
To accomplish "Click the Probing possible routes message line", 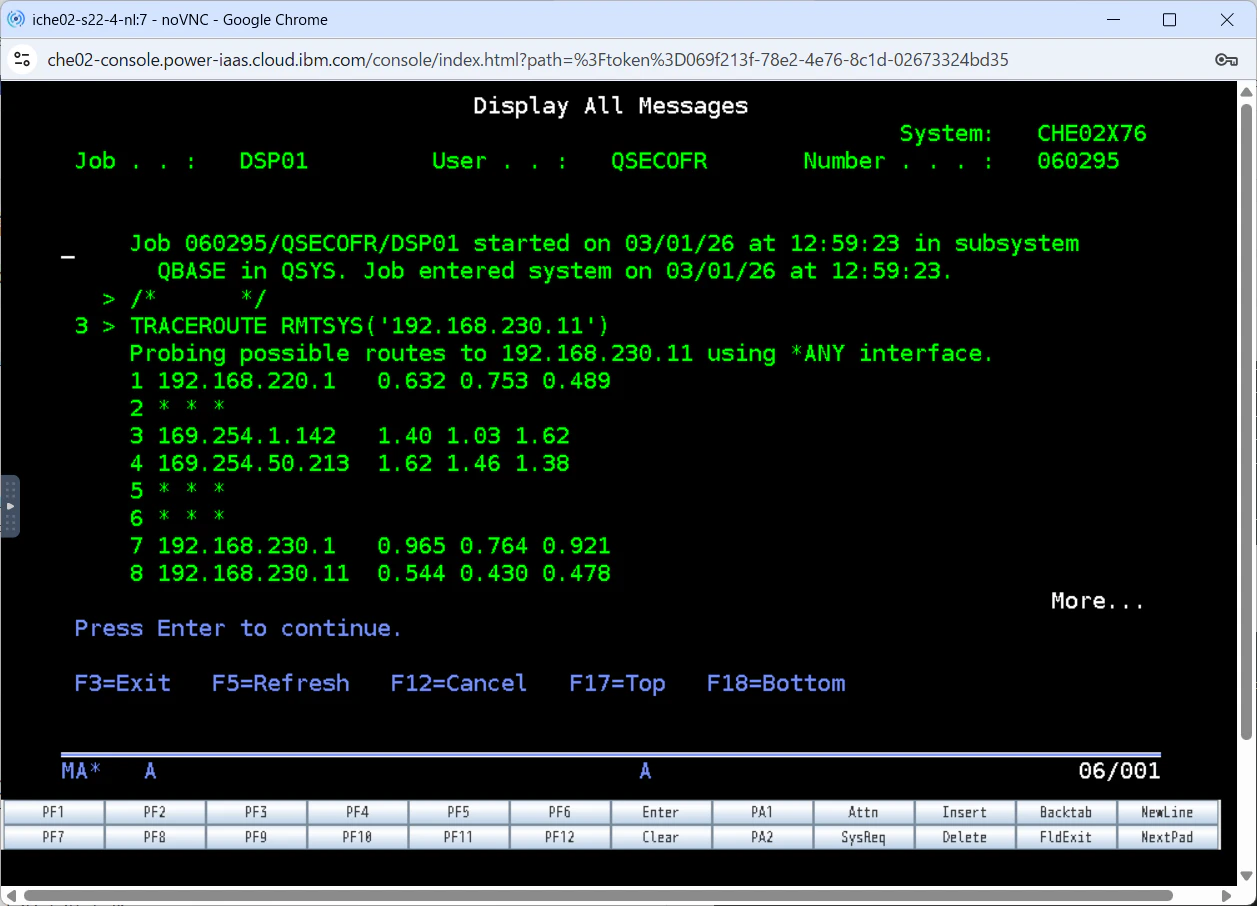I will click(x=561, y=353).
